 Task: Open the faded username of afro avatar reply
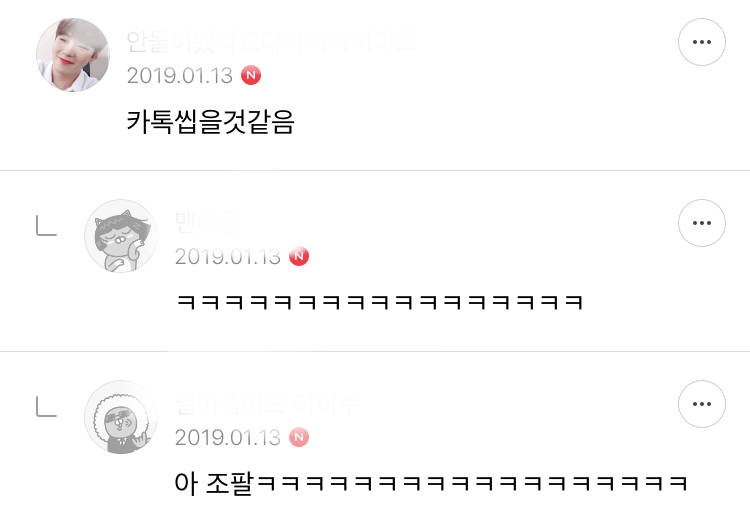coord(266,403)
